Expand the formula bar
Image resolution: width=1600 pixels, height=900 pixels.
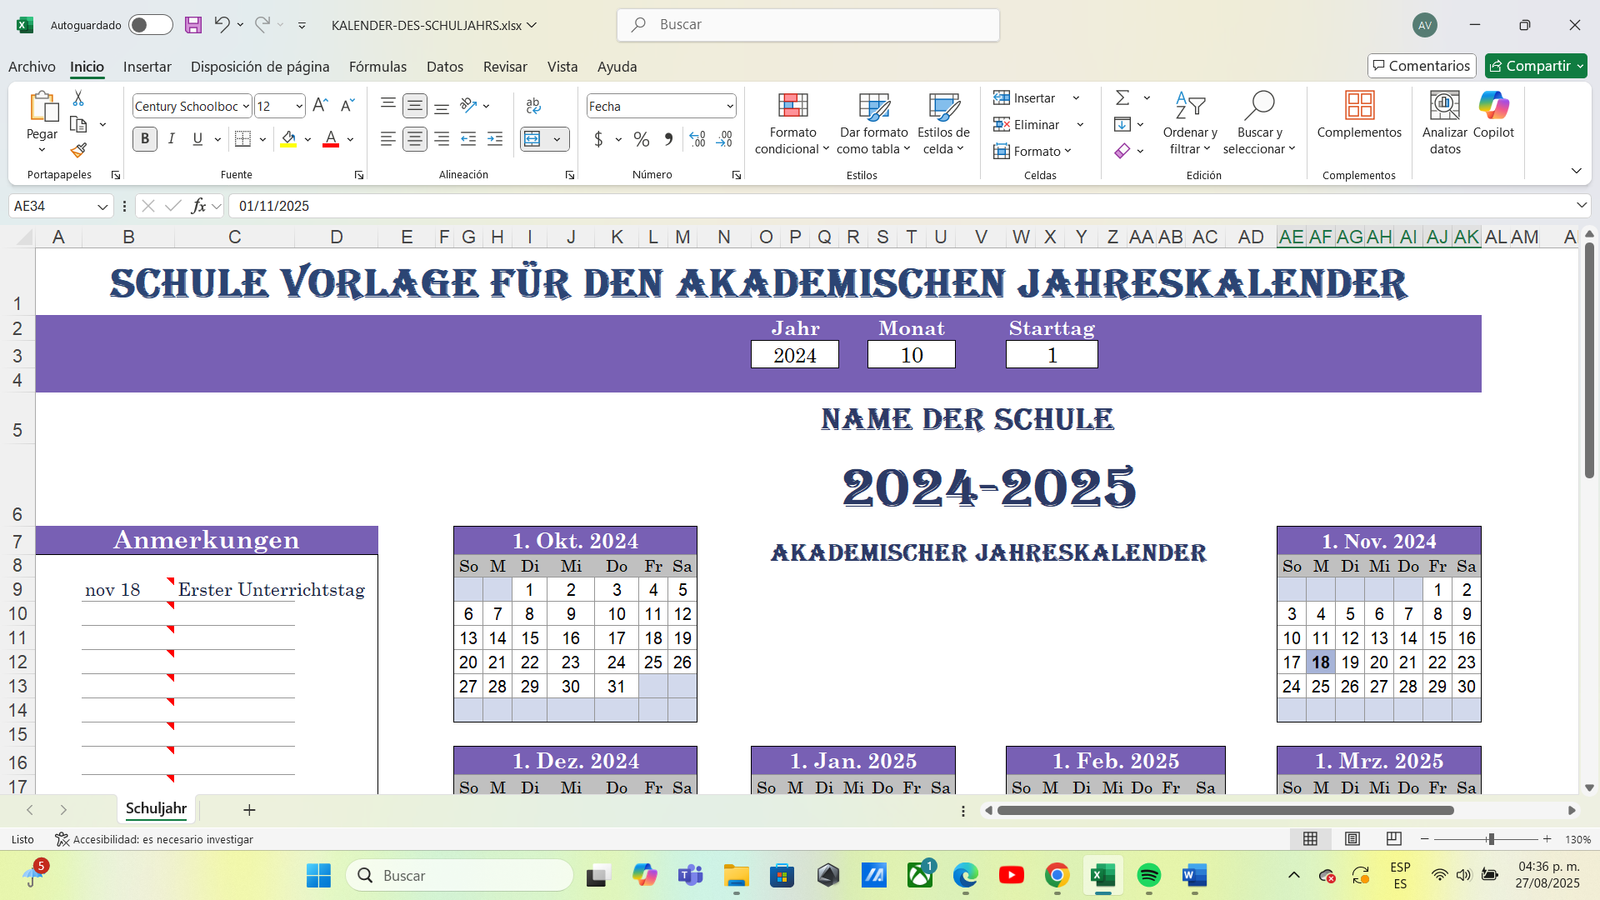pyautogui.click(x=1581, y=205)
